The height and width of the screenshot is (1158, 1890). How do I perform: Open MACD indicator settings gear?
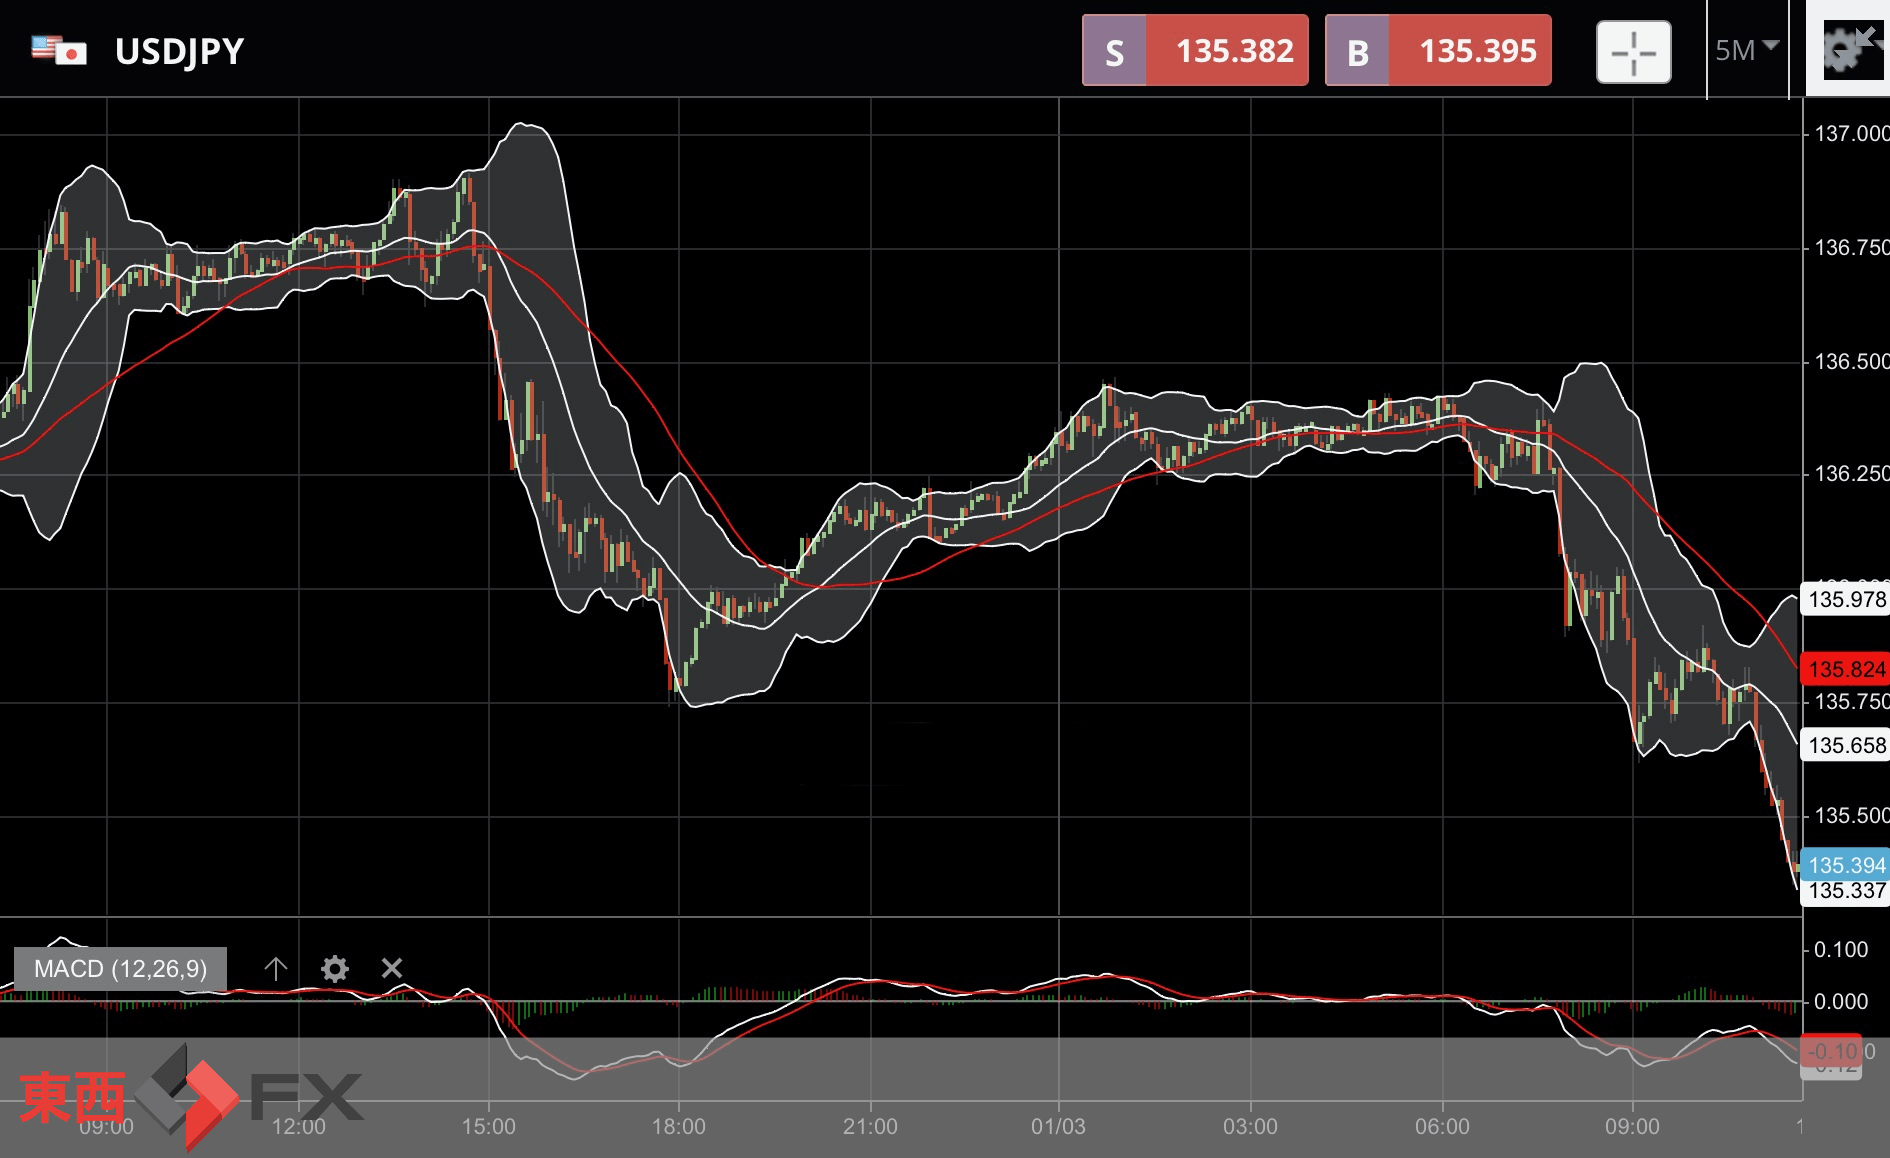pos(335,968)
